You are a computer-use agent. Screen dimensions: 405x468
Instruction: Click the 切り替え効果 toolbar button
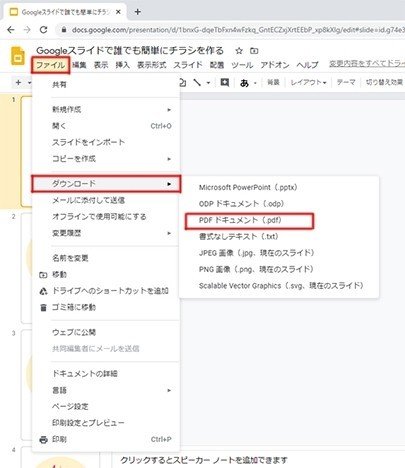384,82
